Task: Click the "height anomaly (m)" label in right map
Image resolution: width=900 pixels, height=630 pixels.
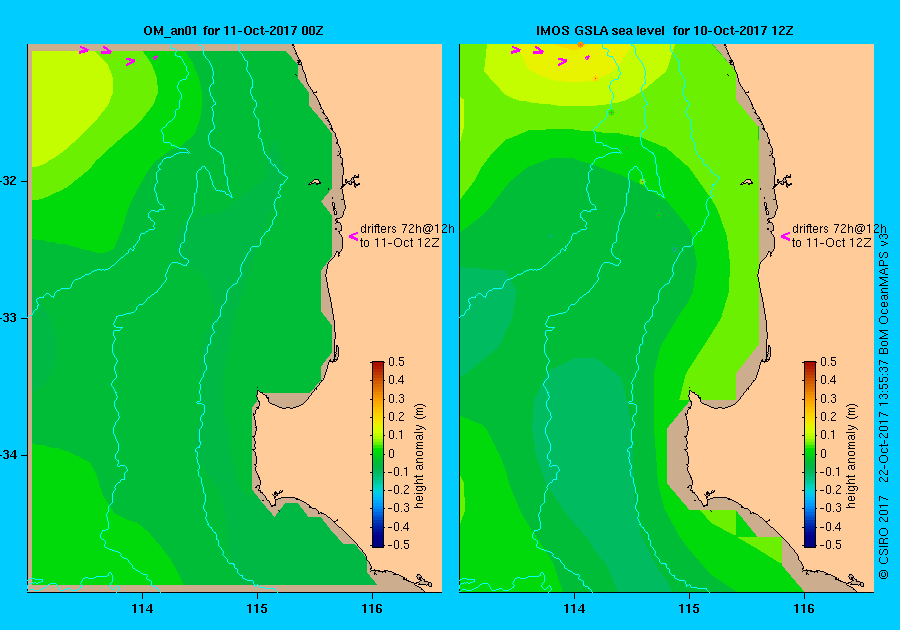Action: coord(851,456)
